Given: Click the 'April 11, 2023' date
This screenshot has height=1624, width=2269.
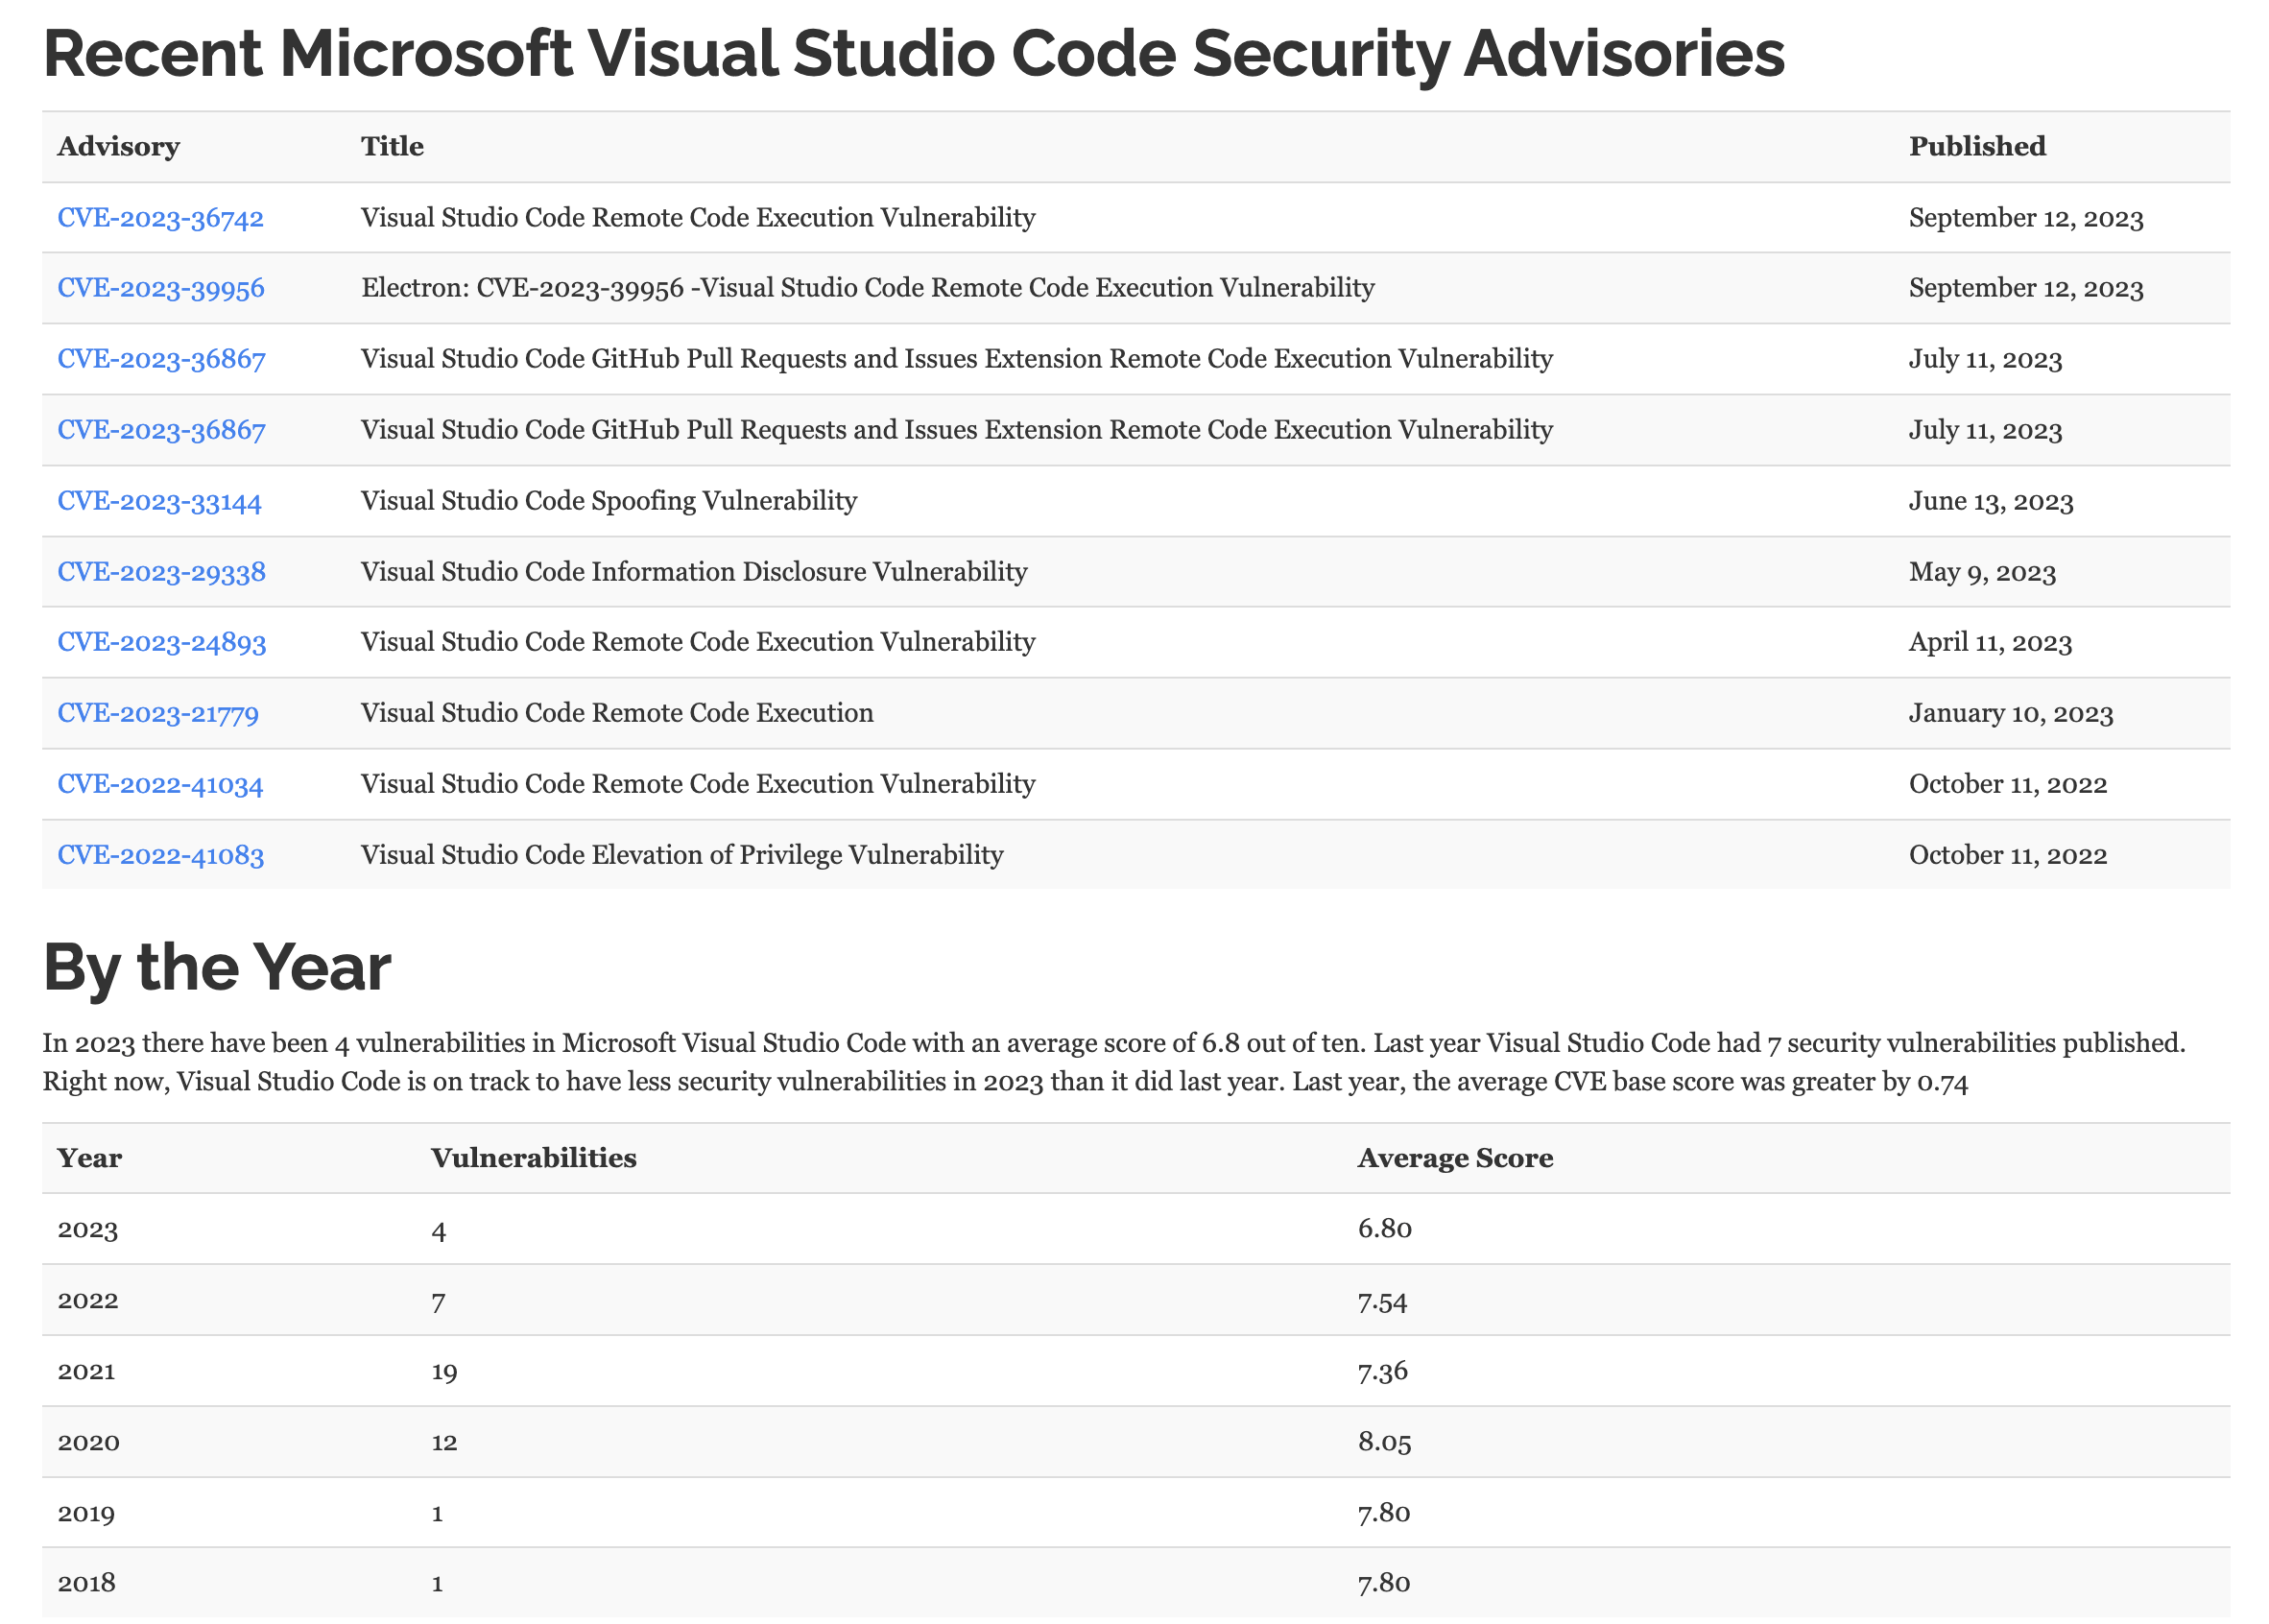Looking at the screenshot, I should click(1990, 642).
